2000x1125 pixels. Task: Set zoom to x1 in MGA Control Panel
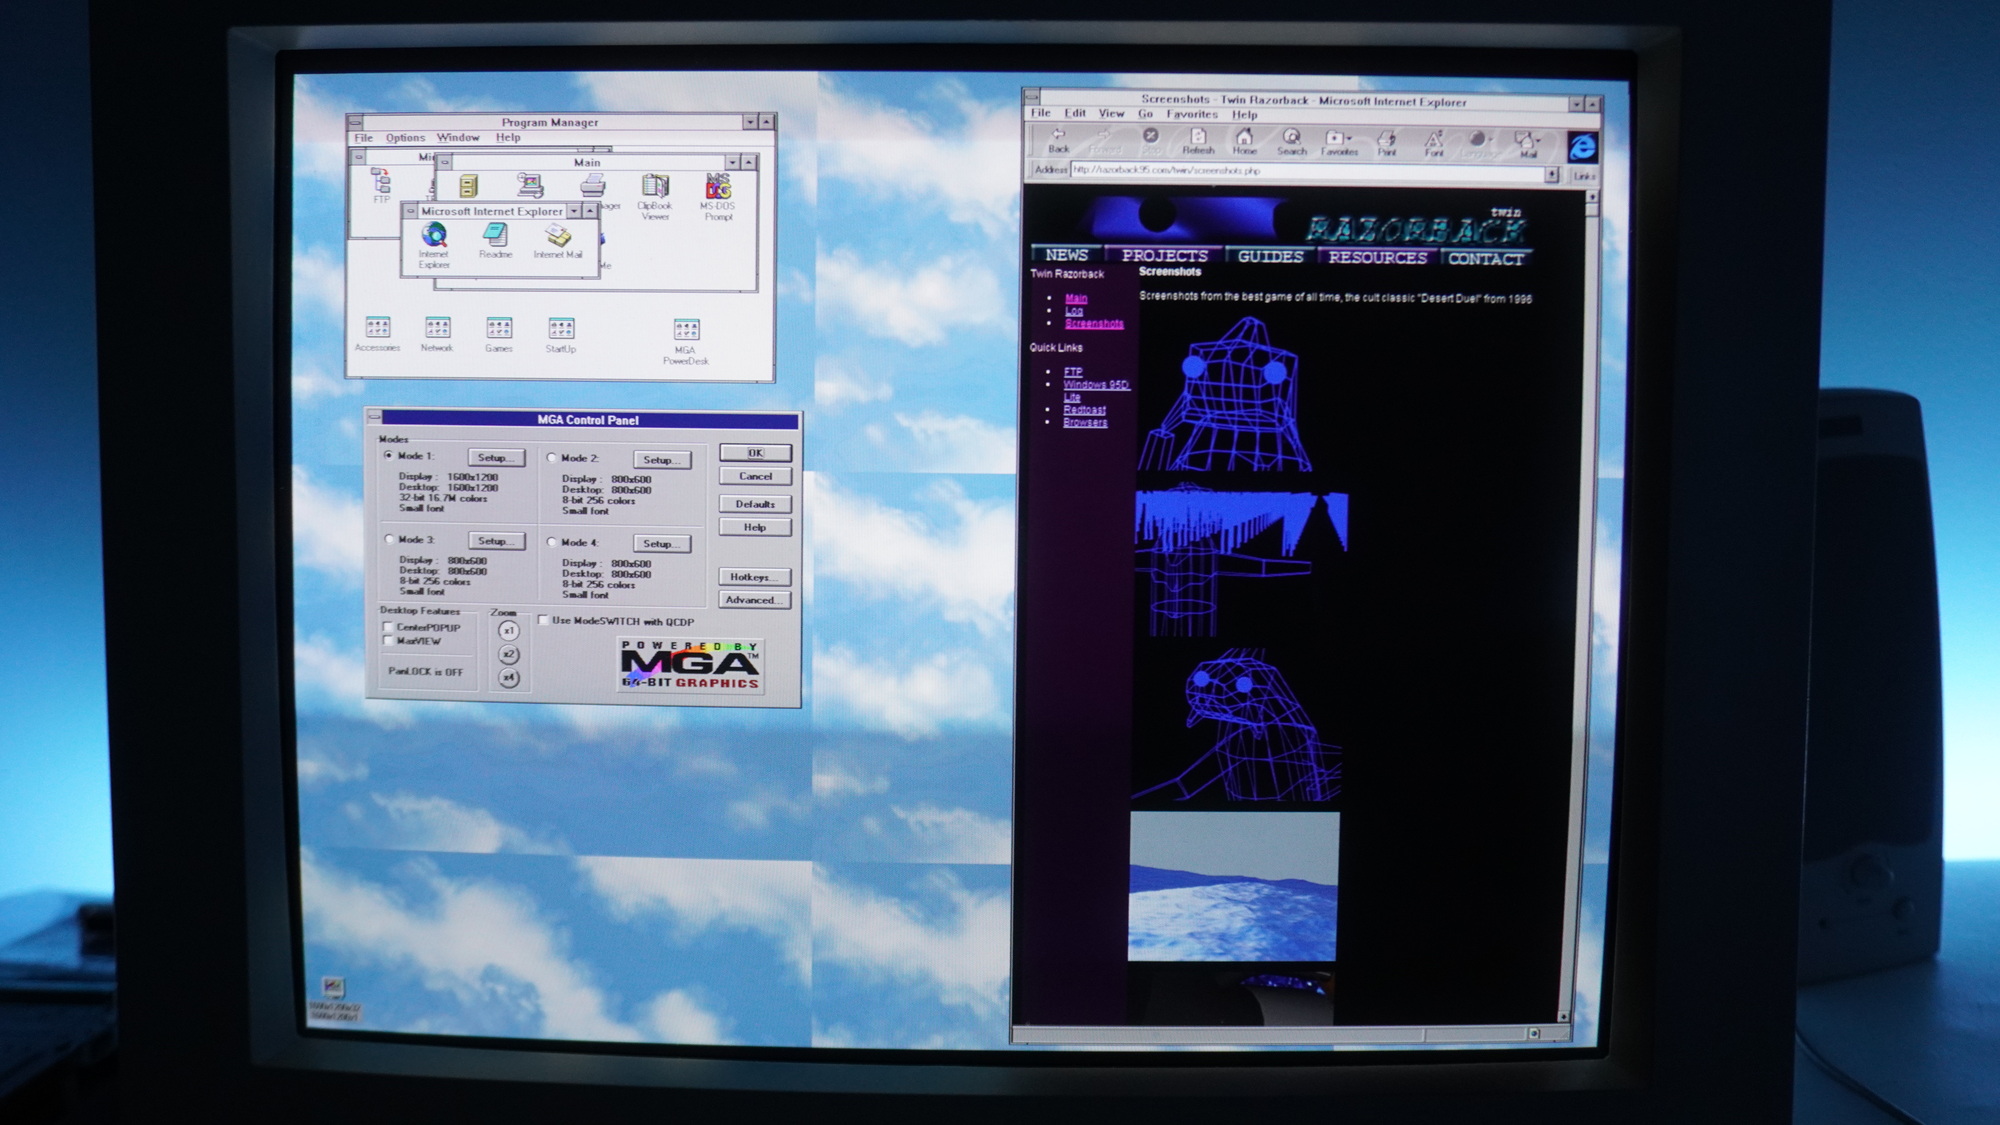pyautogui.click(x=509, y=631)
